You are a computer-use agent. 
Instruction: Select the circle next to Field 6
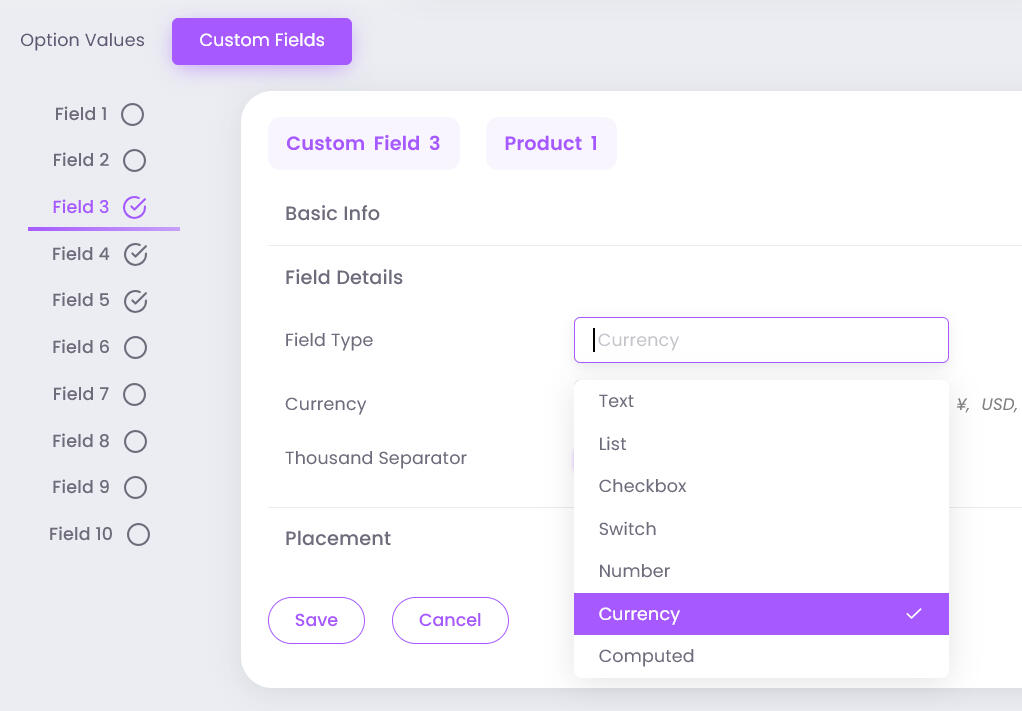click(133, 347)
